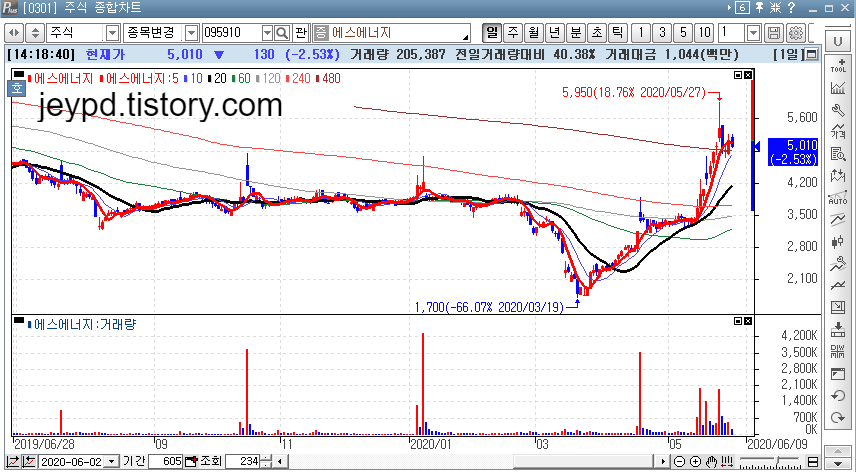Click the calendar icon beside 605

click(x=190, y=462)
